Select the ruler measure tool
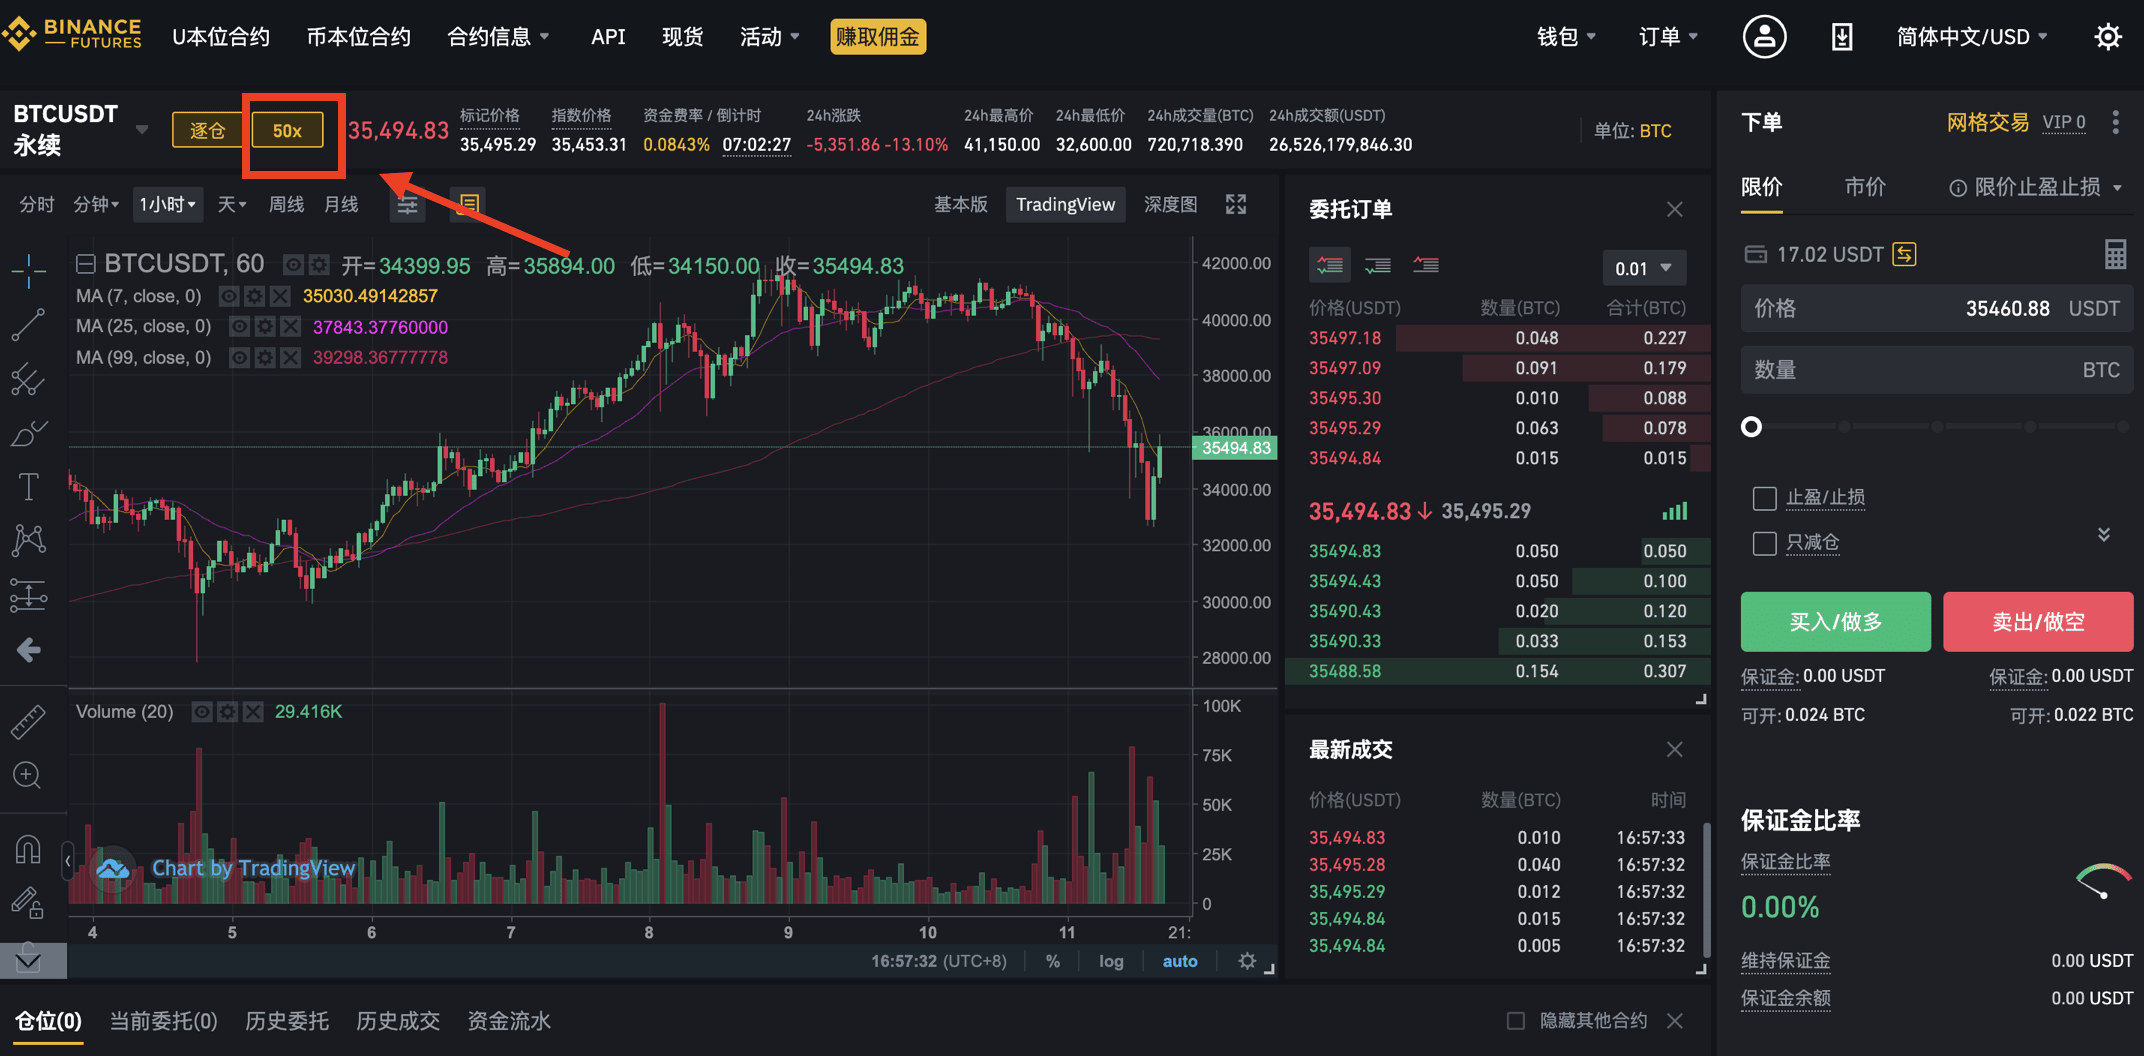2144x1056 pixels. [x=29, y=721]
